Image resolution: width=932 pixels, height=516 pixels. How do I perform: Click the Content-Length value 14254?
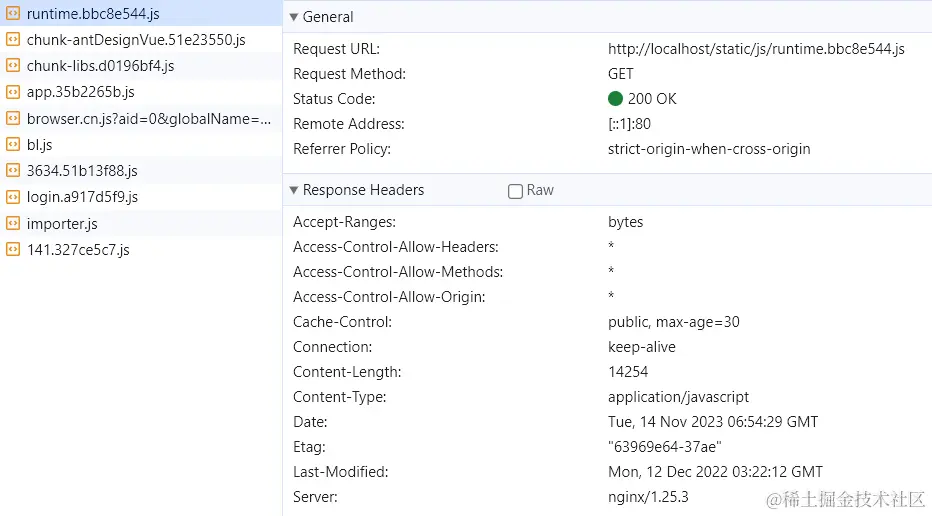pyautogui.click(x=628, y=372)
